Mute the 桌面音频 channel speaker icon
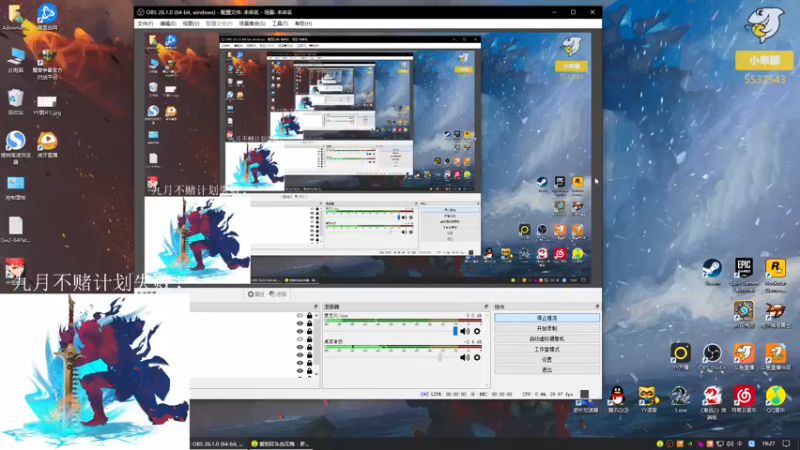Image resolution: width=800 pixels, height=450 pixels. (x=464, y=358)
